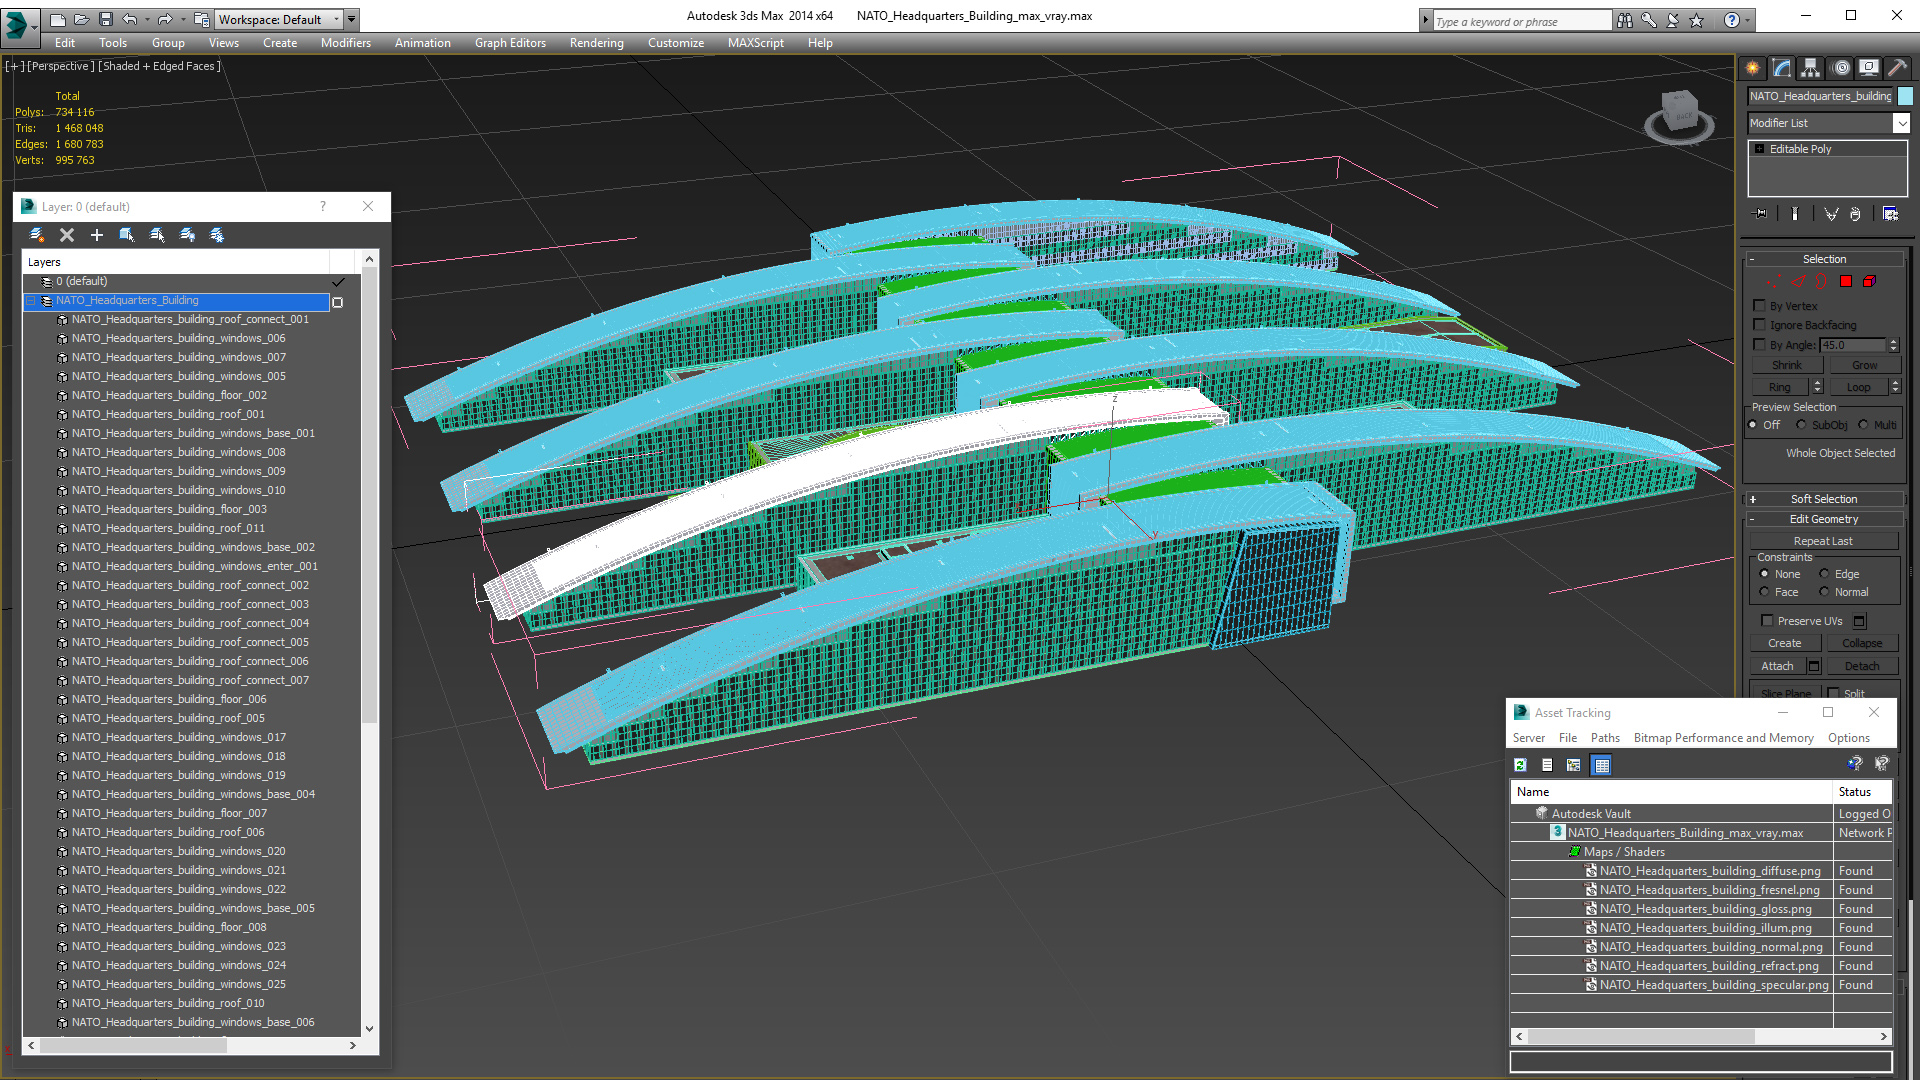Image resolution: width=1920 pixels, height=1080 pixels.
Task: Select Vertex sub-object level icon
Action: pos(1772,282)
